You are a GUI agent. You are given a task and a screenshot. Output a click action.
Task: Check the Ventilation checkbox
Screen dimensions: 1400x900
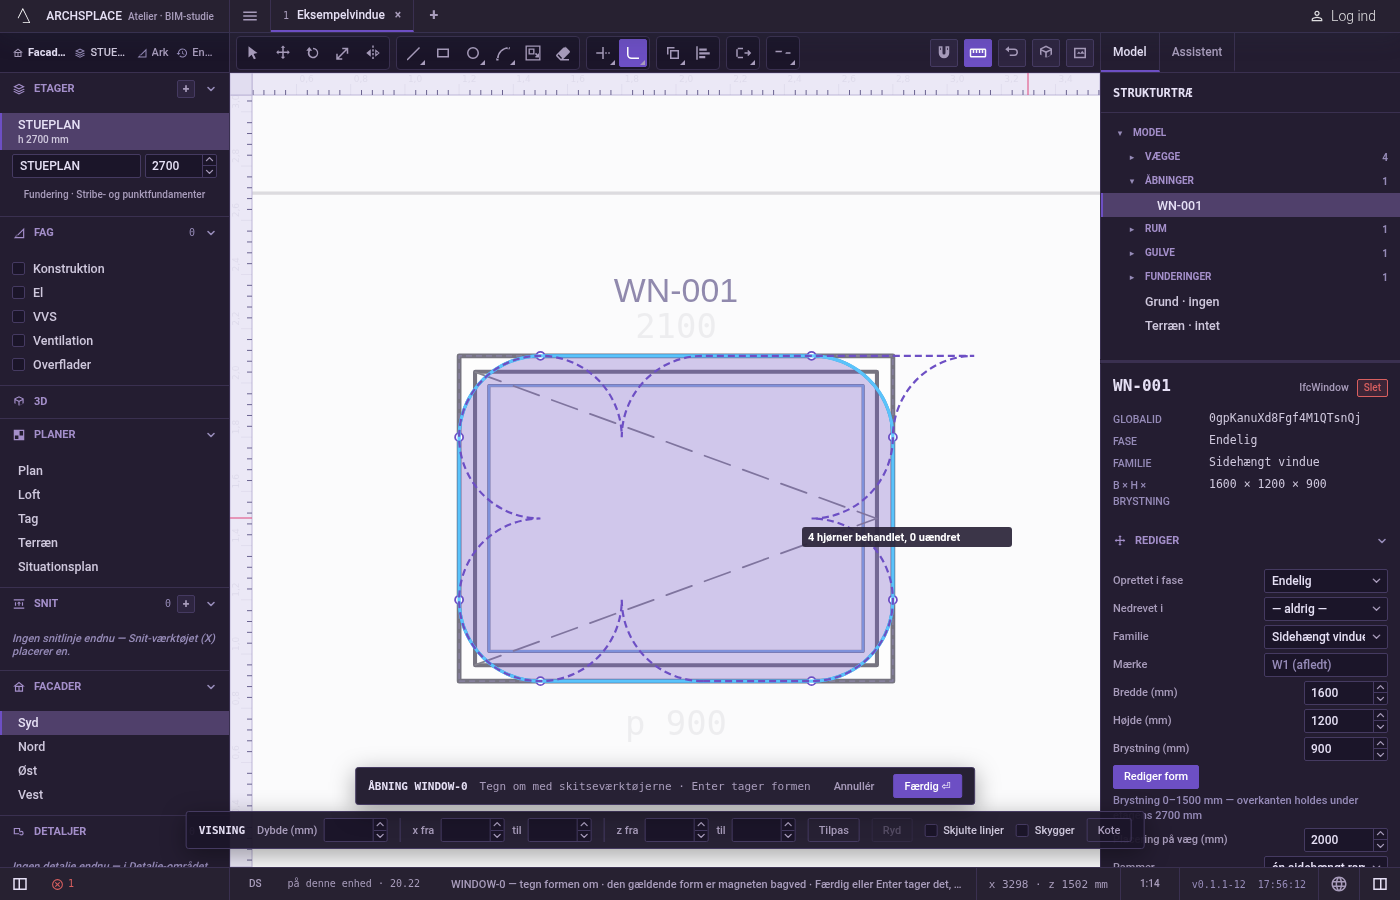point(18,340)
